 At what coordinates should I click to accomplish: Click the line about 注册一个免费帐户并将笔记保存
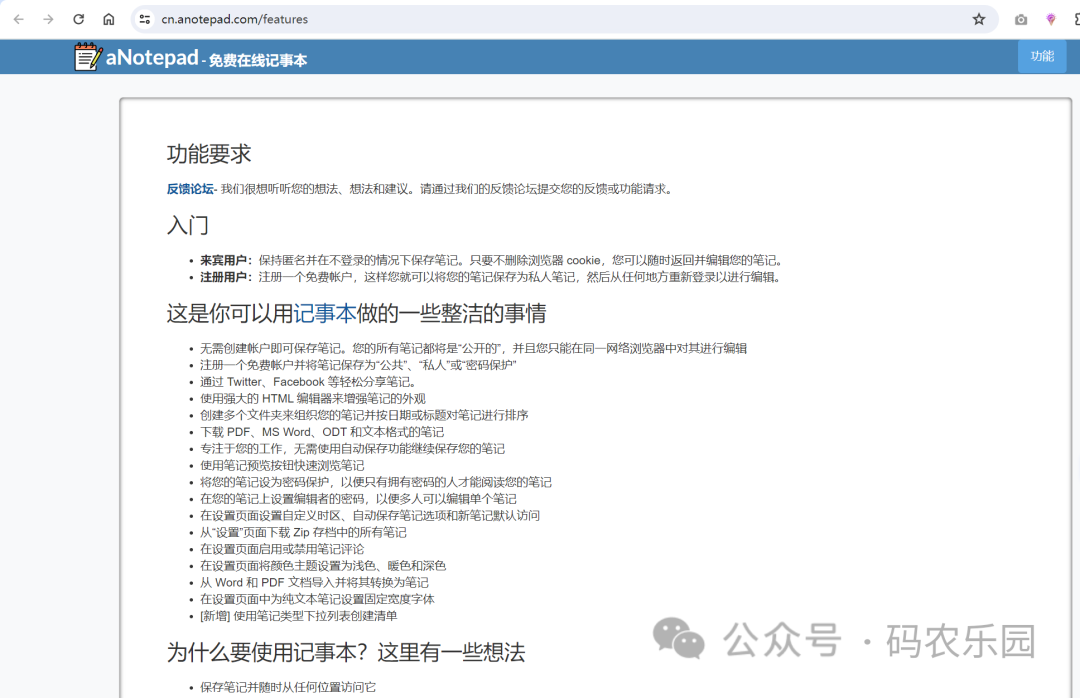click(x=358, y=365)
